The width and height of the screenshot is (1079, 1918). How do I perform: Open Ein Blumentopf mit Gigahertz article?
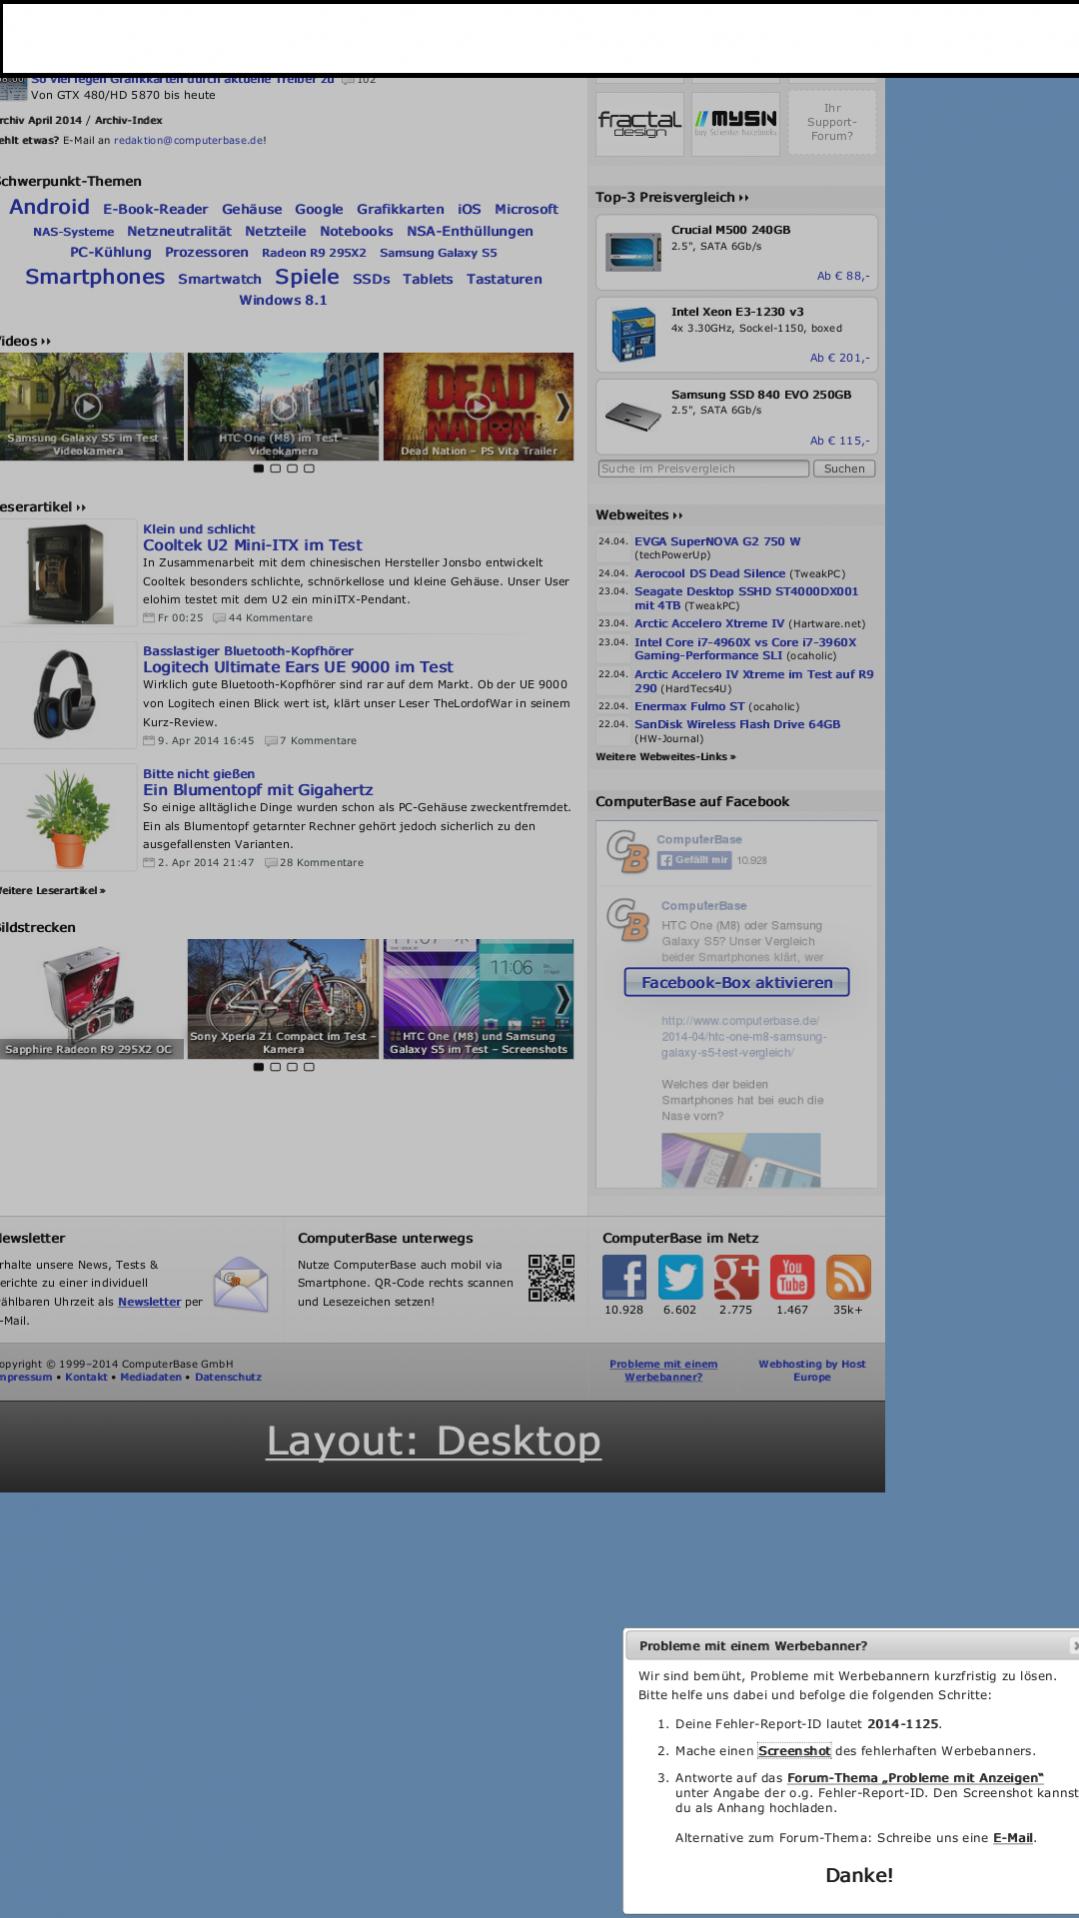tap(258, 790)
